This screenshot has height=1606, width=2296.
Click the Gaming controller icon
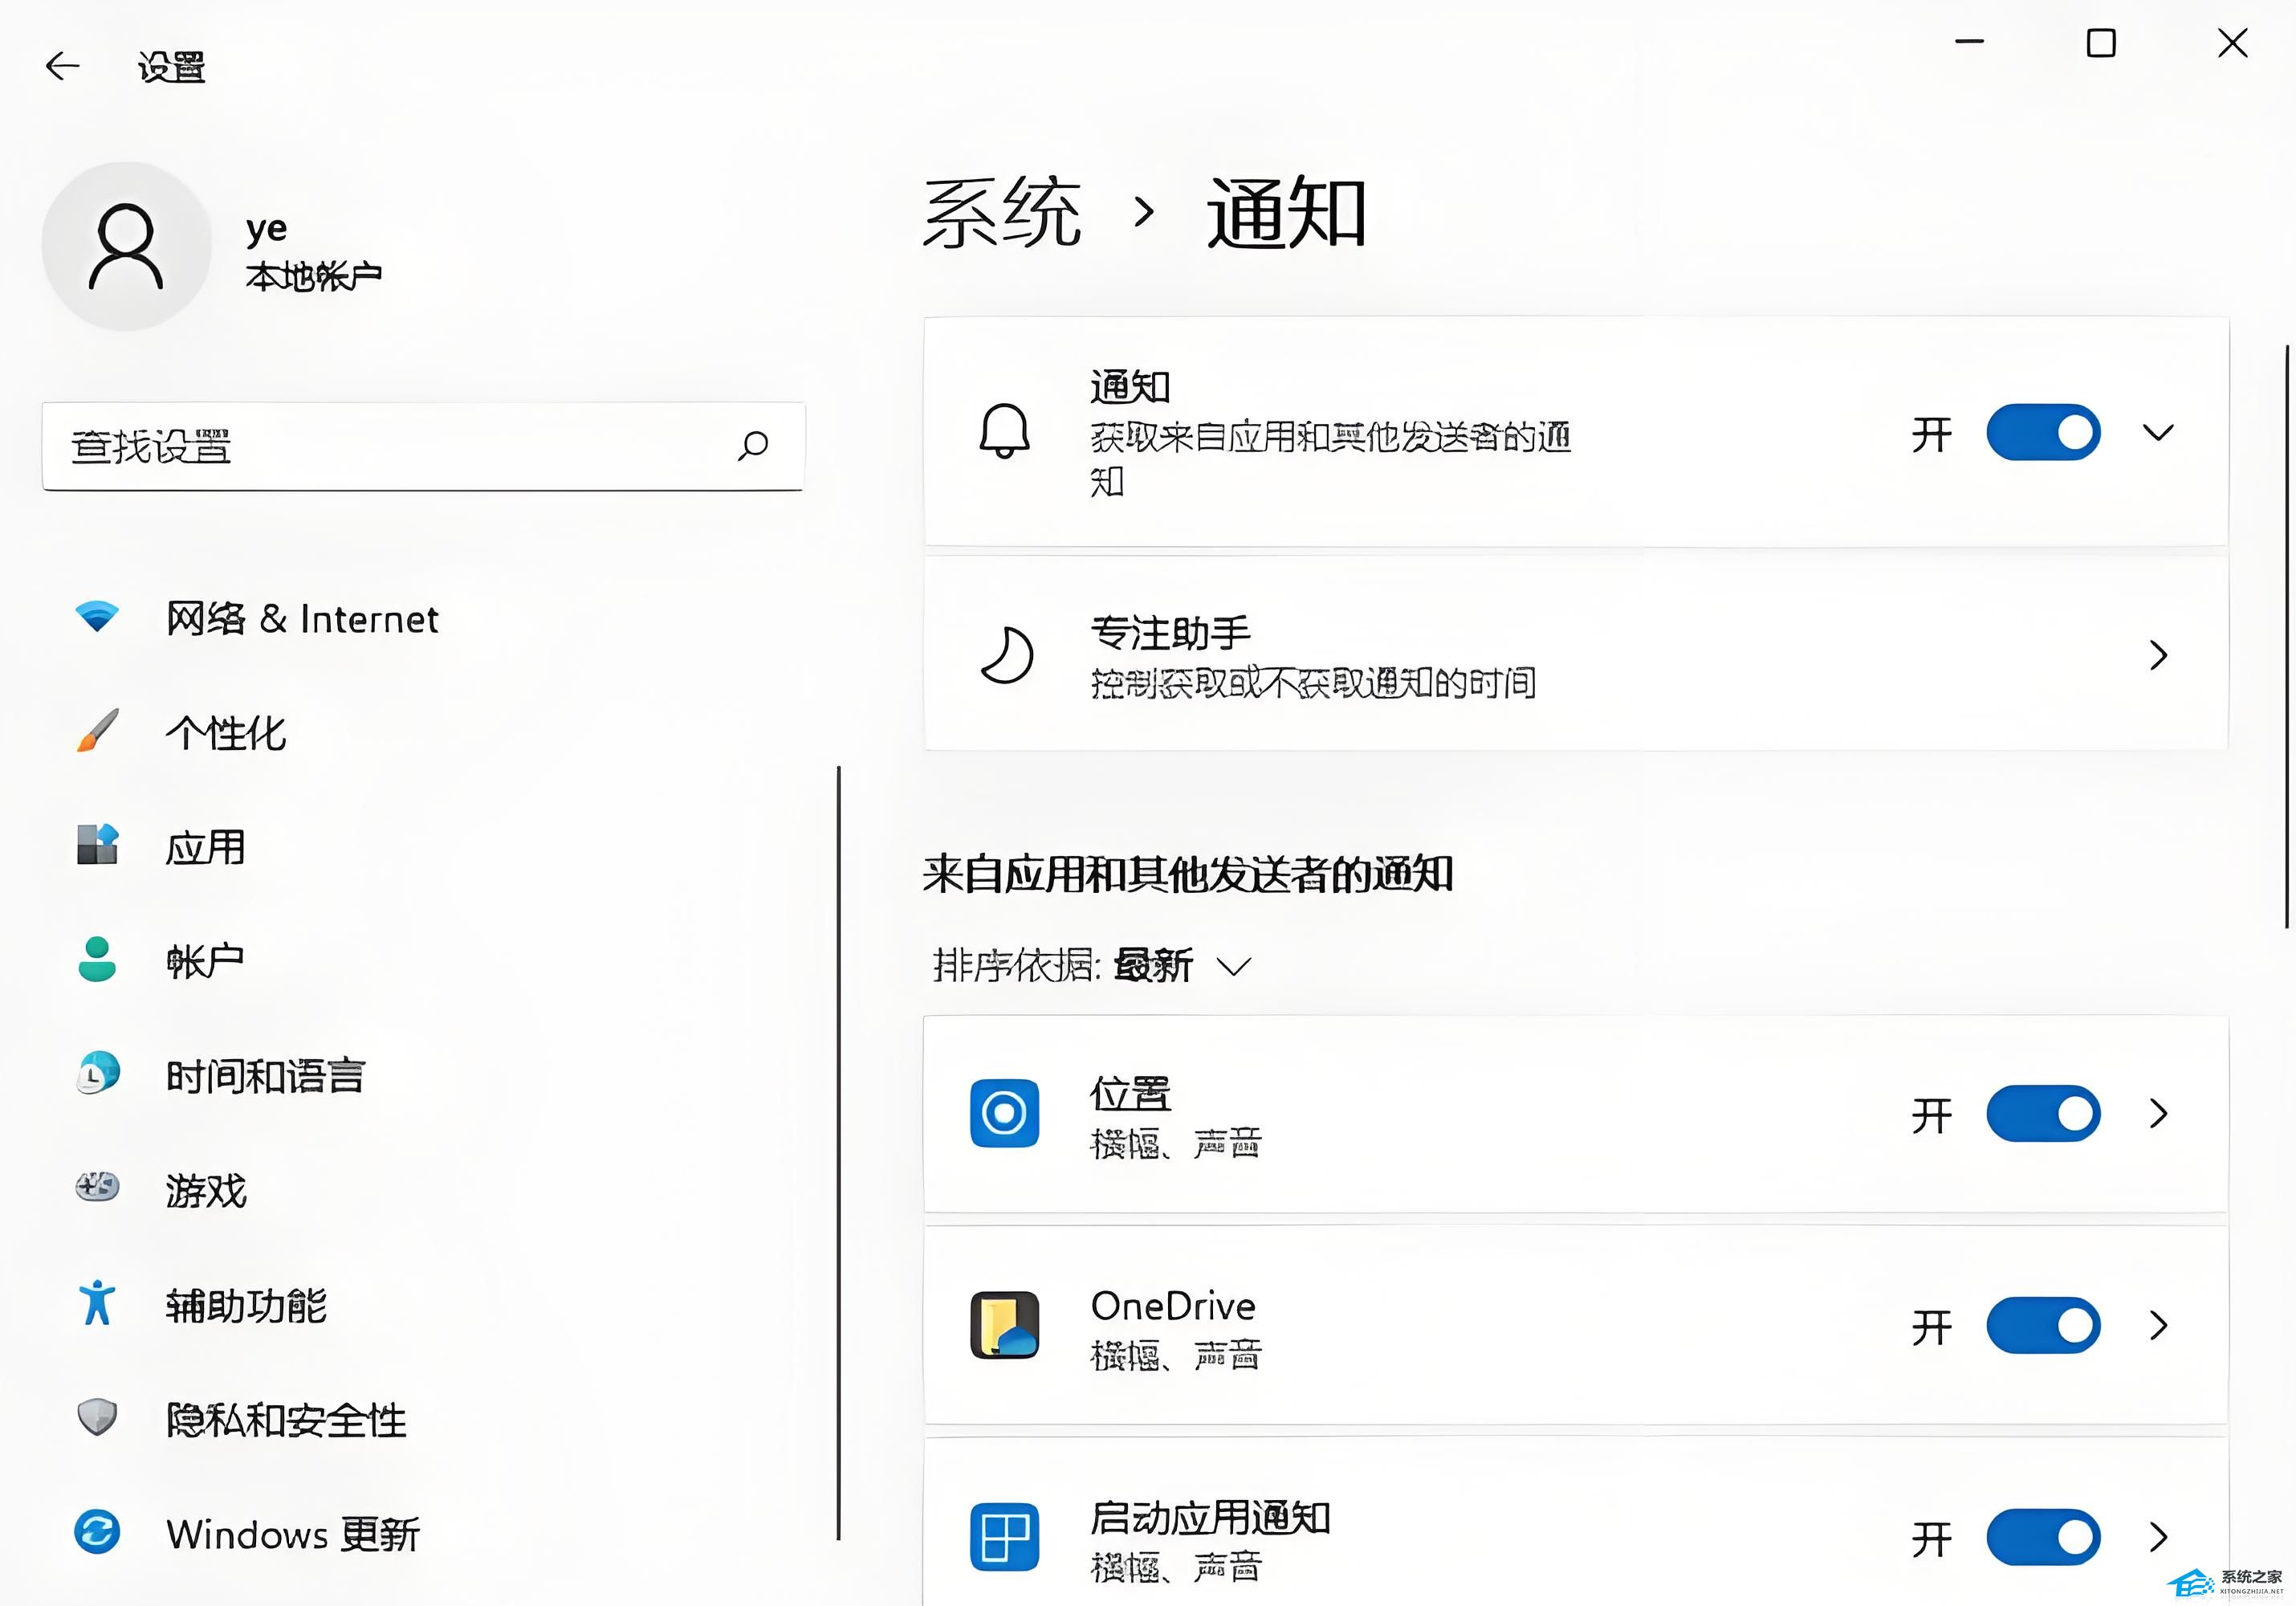[97, 1188]
